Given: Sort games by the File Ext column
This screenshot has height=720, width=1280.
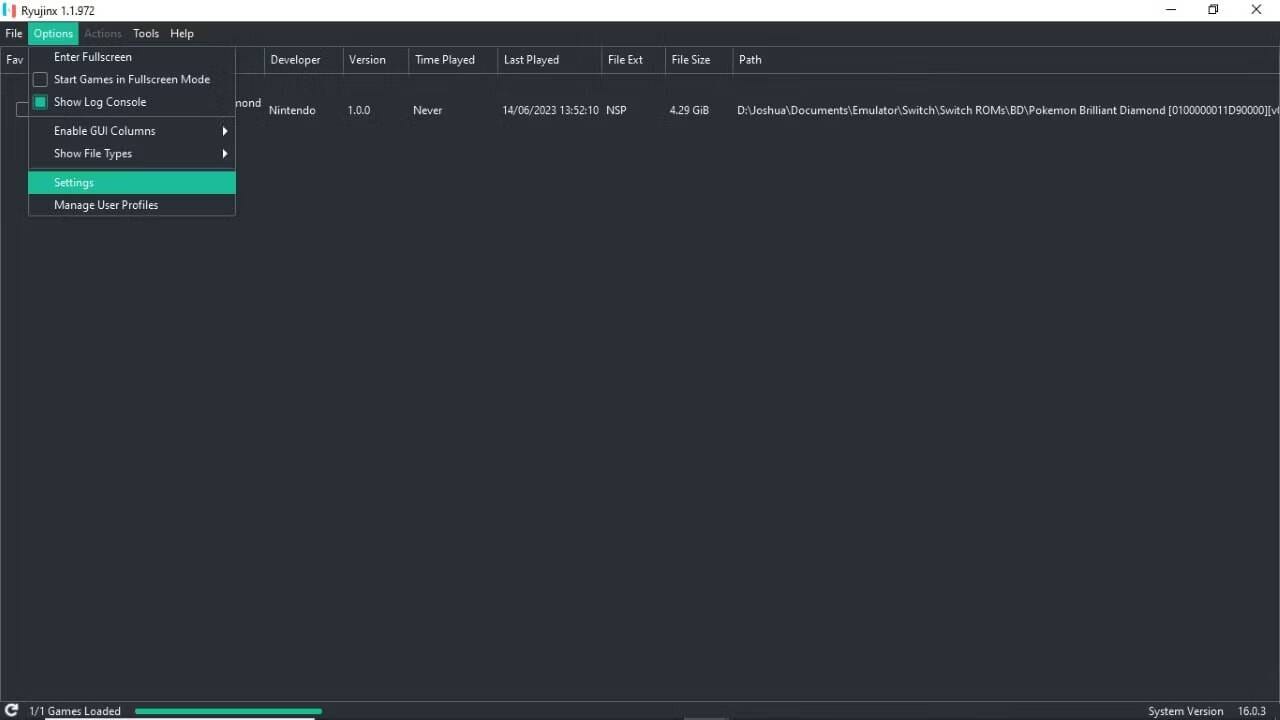Looking at the screenshot, I should 633,60.
